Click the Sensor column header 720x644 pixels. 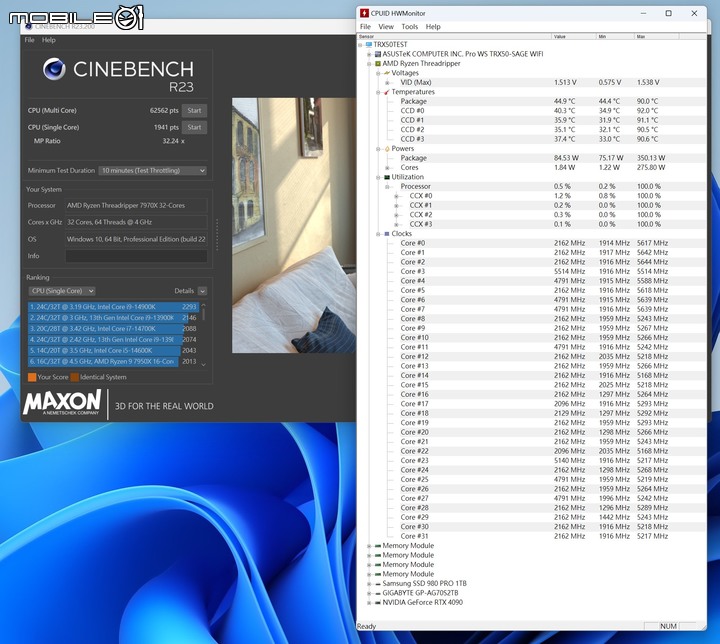tap(454, 36)
